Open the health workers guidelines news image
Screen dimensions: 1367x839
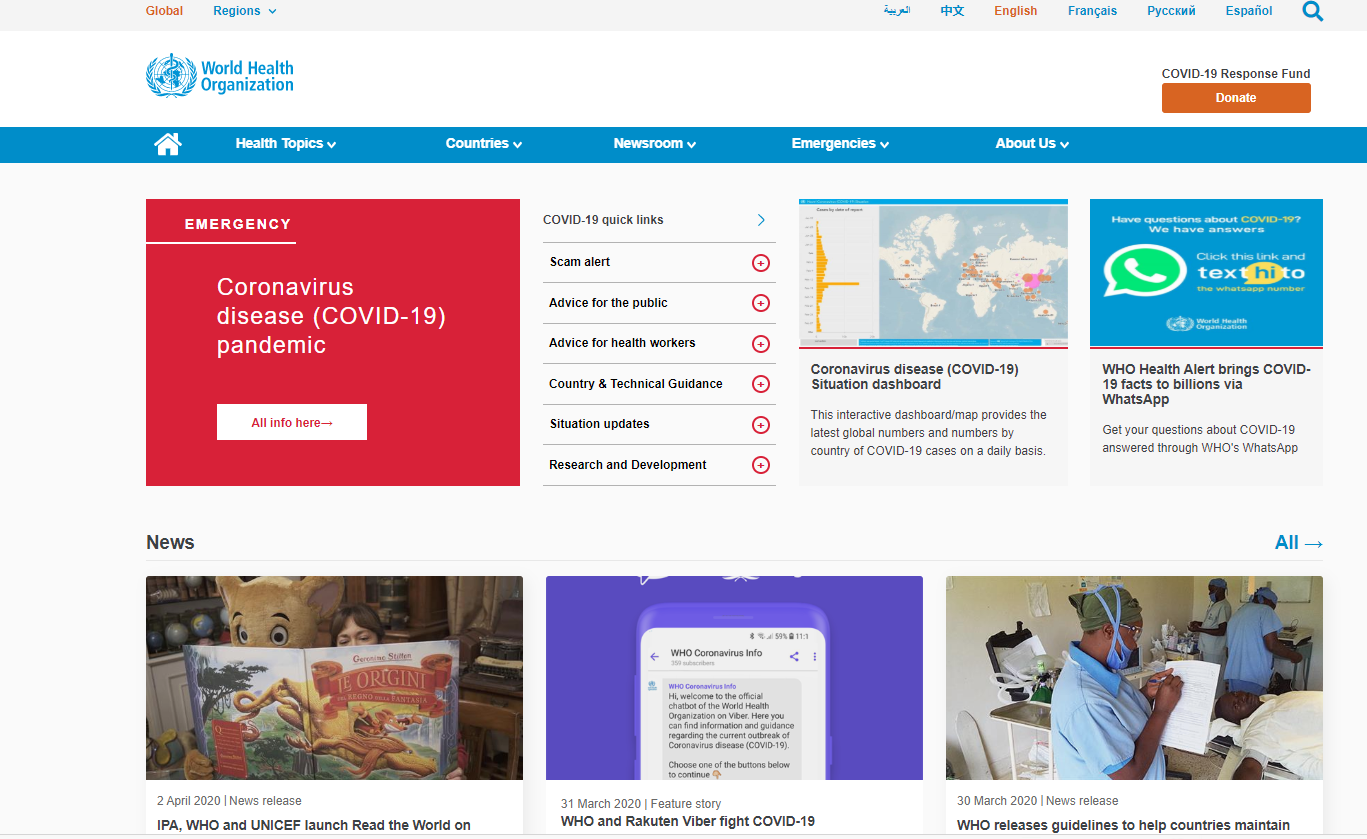1134,678
